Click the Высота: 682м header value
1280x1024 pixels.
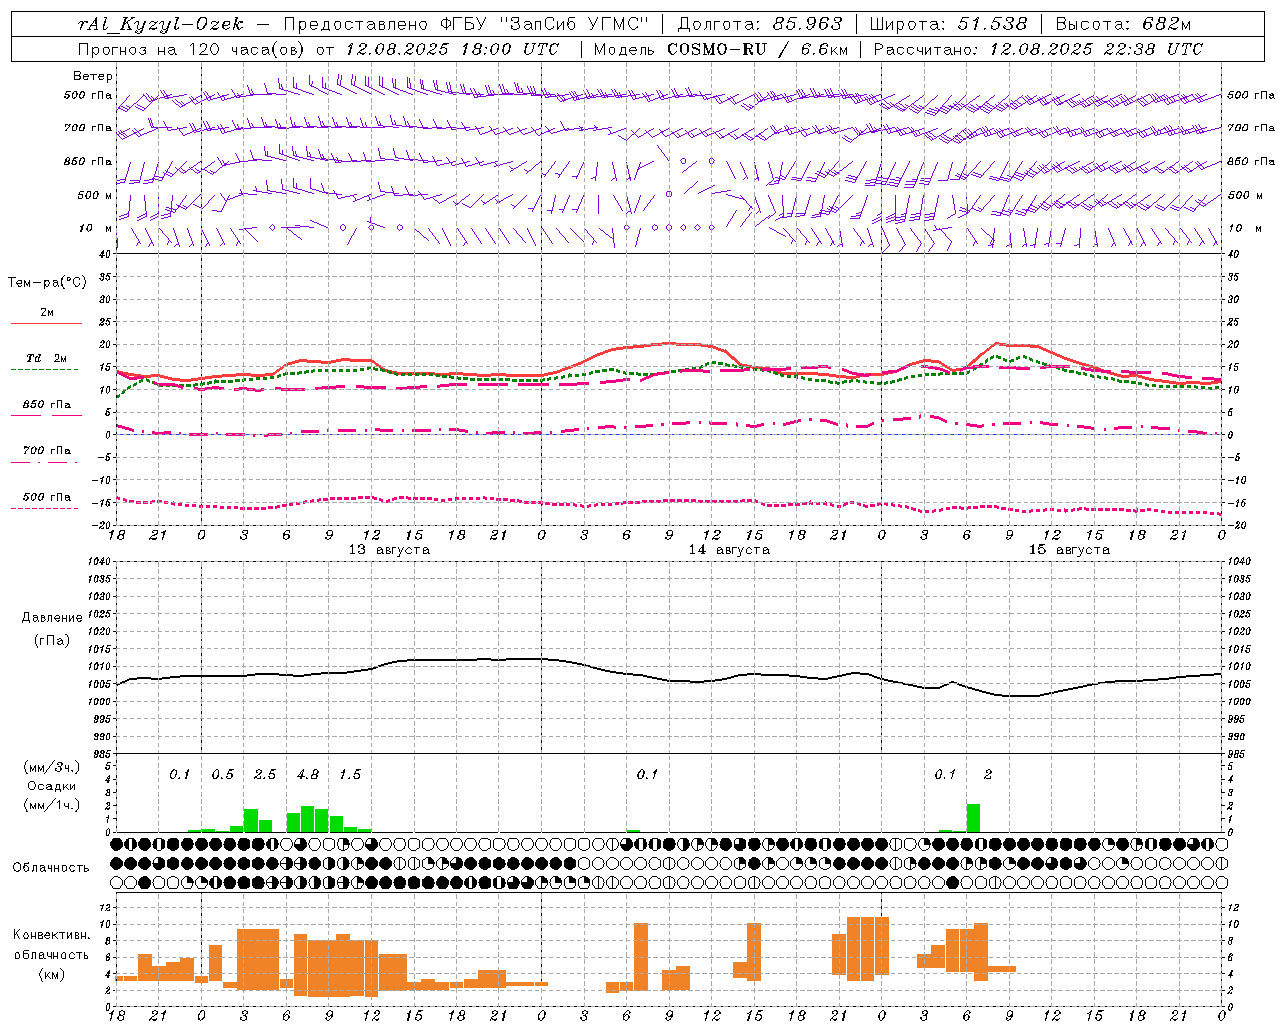click(1123, 24)
